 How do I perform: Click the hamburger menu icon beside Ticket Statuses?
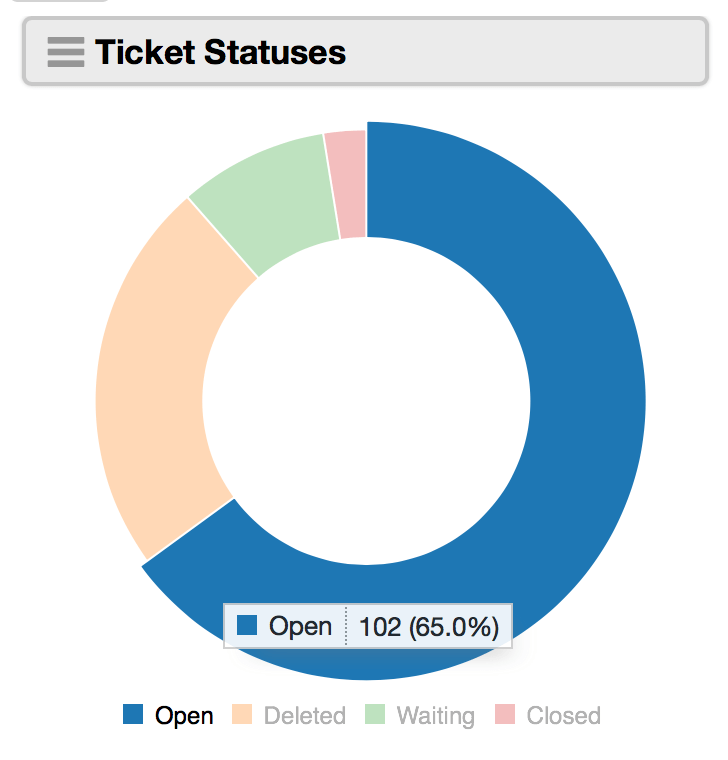65,52
